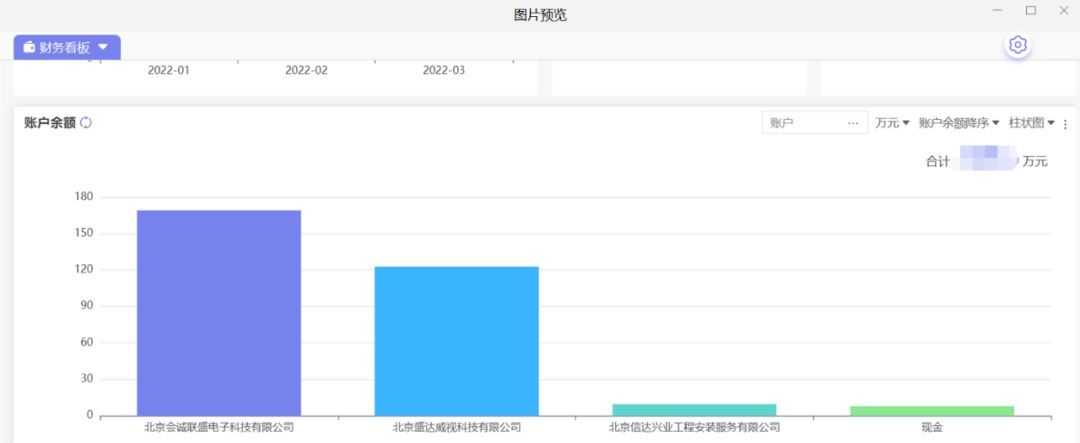Select the 北京会诚联盛电子科技有限公司 purple bar
1080x443 pixels.
click(218, 312)
